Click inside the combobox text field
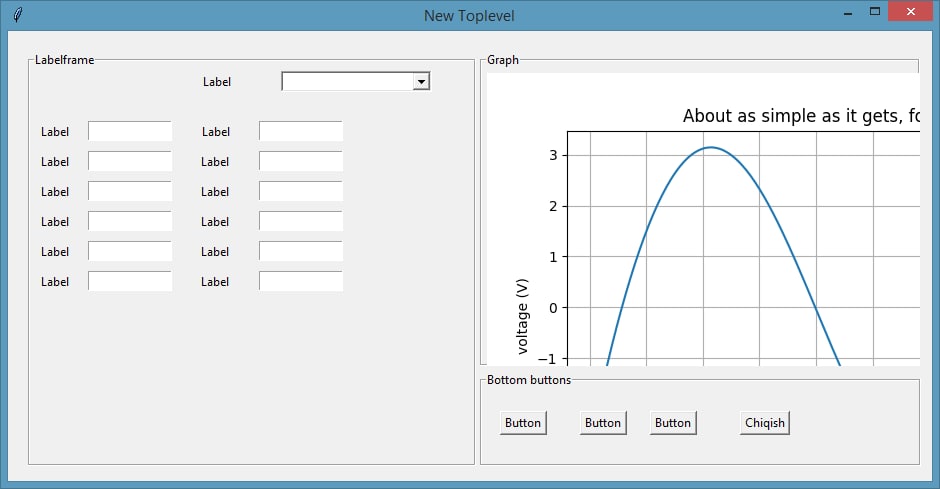 click(348, 82)
